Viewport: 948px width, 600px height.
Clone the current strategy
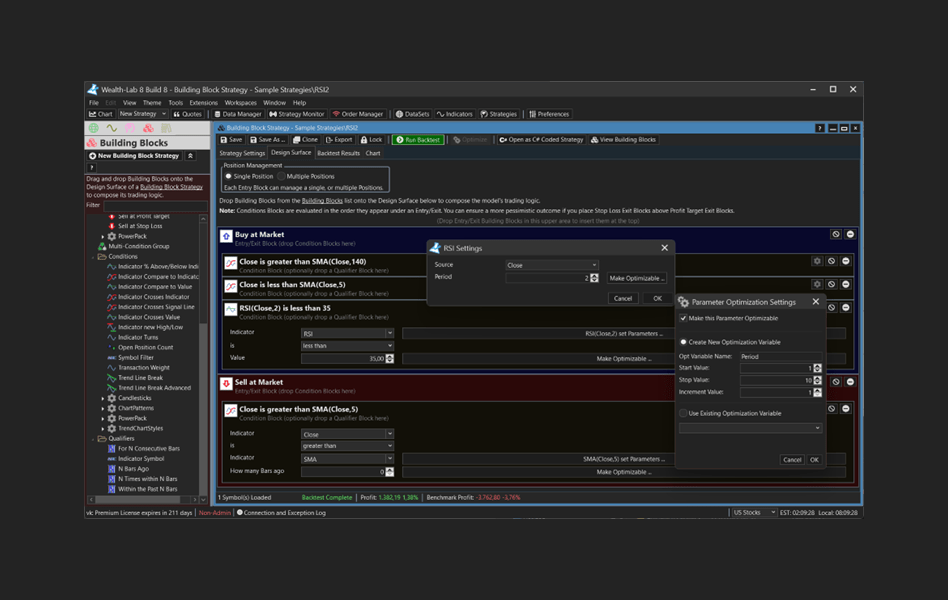pos(305,140)
